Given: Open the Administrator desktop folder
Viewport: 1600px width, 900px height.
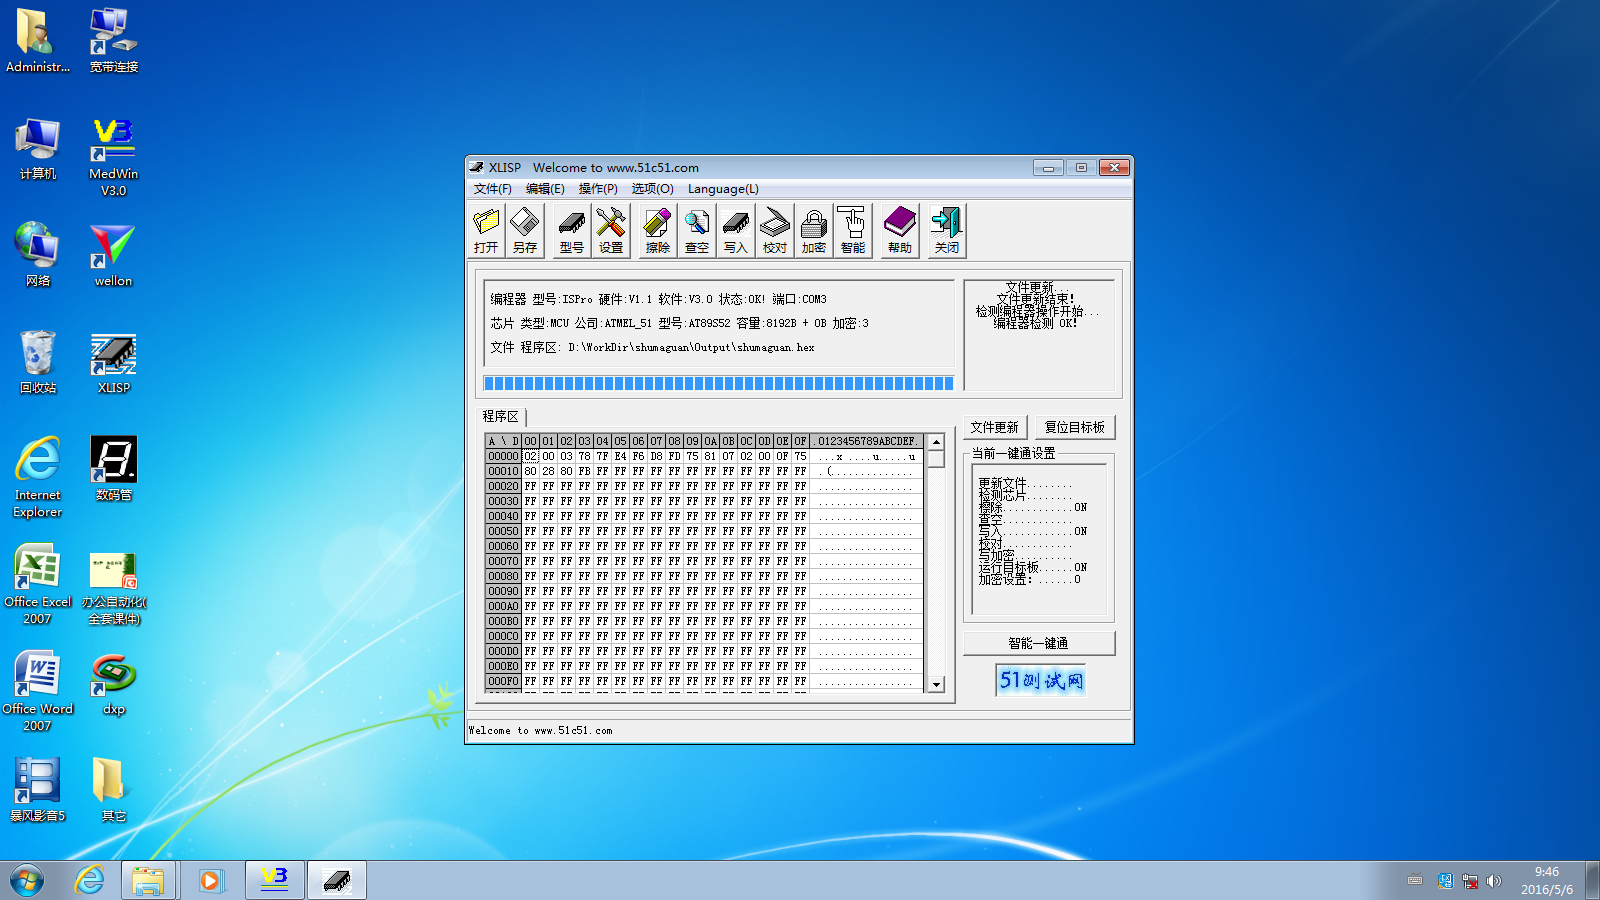Looking at the screenshot, I should pos(37,42).
